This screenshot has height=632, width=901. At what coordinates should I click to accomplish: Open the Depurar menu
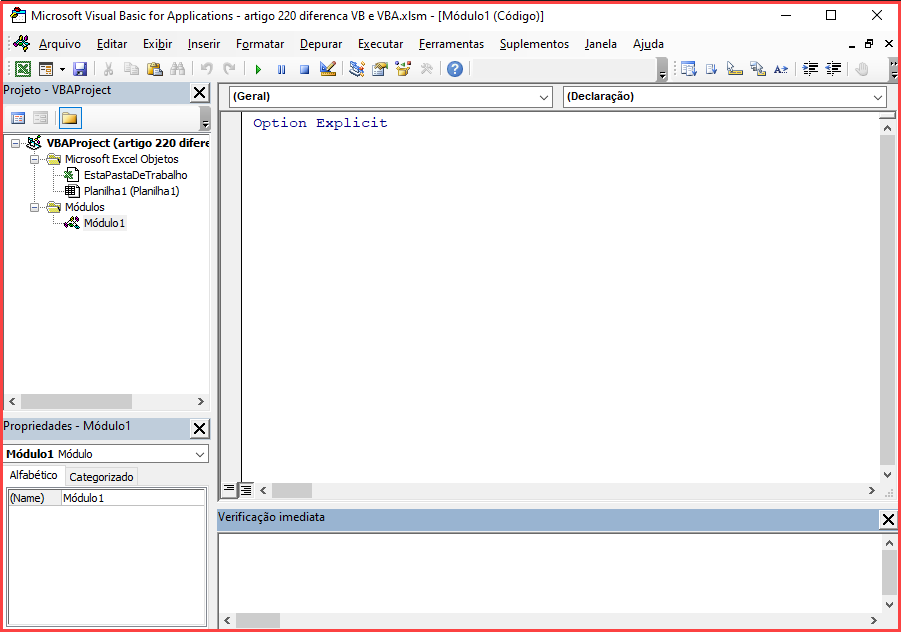[321, 44]
